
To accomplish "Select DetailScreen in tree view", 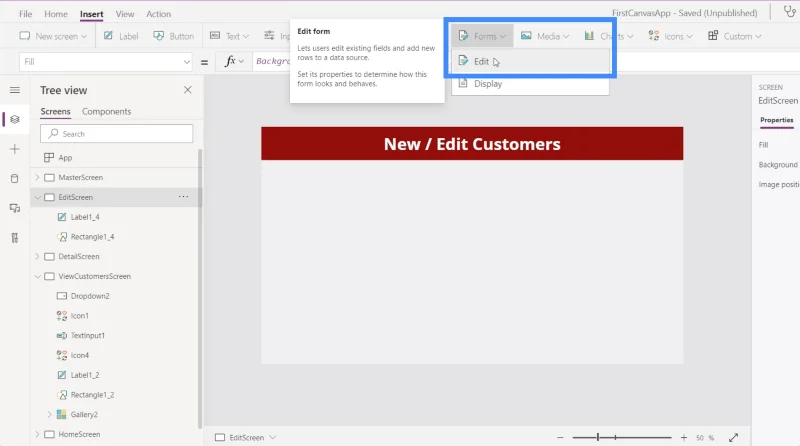I will point(79,256).
